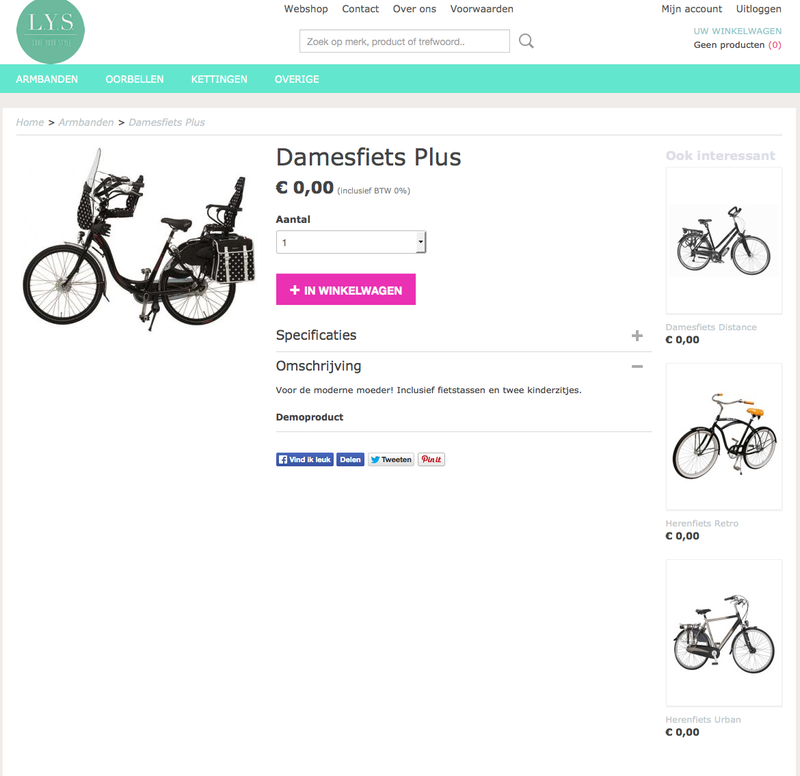The height and width of the screenshot is (776, 800).
Task: Click the LYS round logo
Action: click(x=51, y=31)
